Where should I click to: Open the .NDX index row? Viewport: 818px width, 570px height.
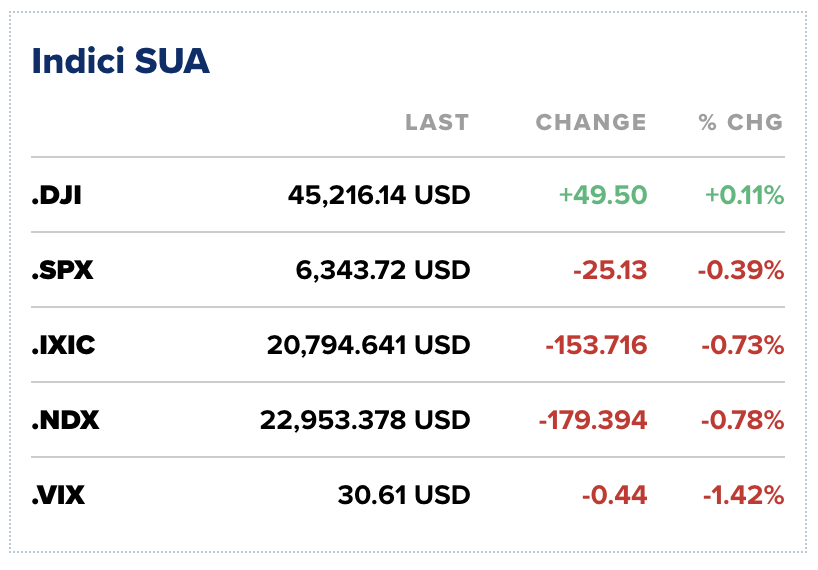(65, 420)
